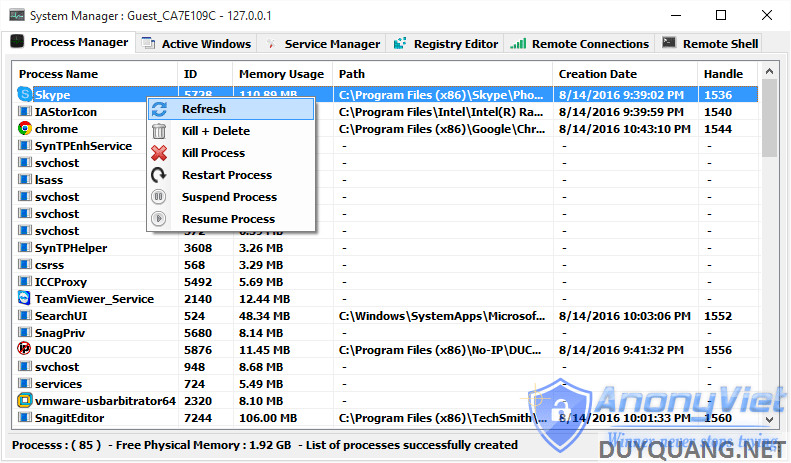
Task: Click the vertical scrollbar thumb
Action: click(x=769, y=118)
